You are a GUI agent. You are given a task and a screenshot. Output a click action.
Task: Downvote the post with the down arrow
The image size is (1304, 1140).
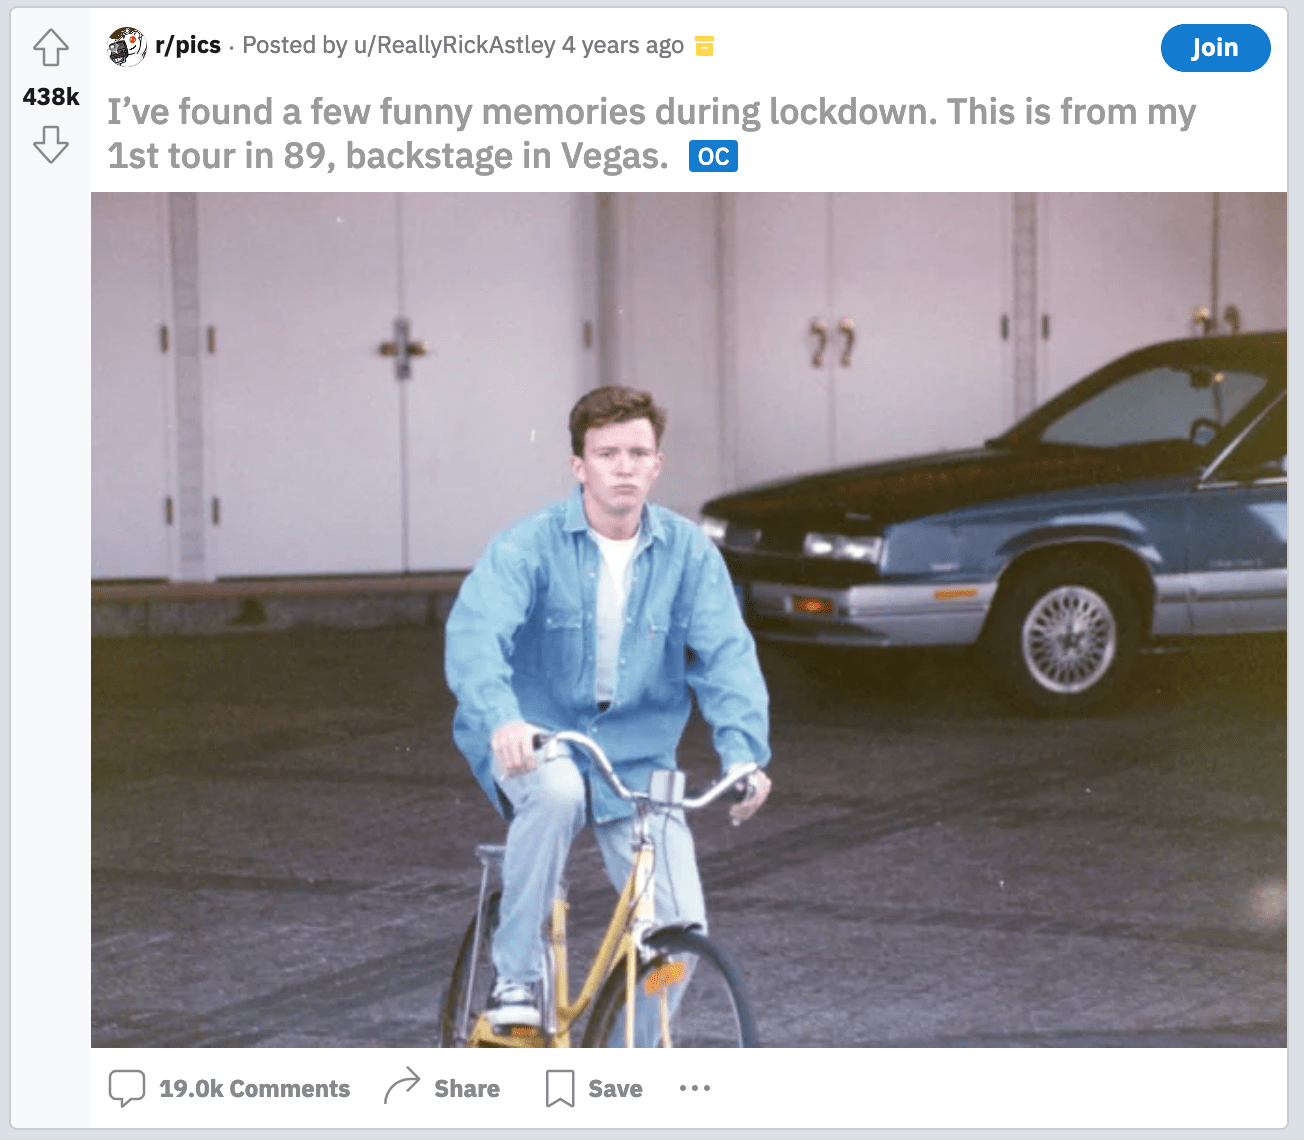[x=51, y=144]
